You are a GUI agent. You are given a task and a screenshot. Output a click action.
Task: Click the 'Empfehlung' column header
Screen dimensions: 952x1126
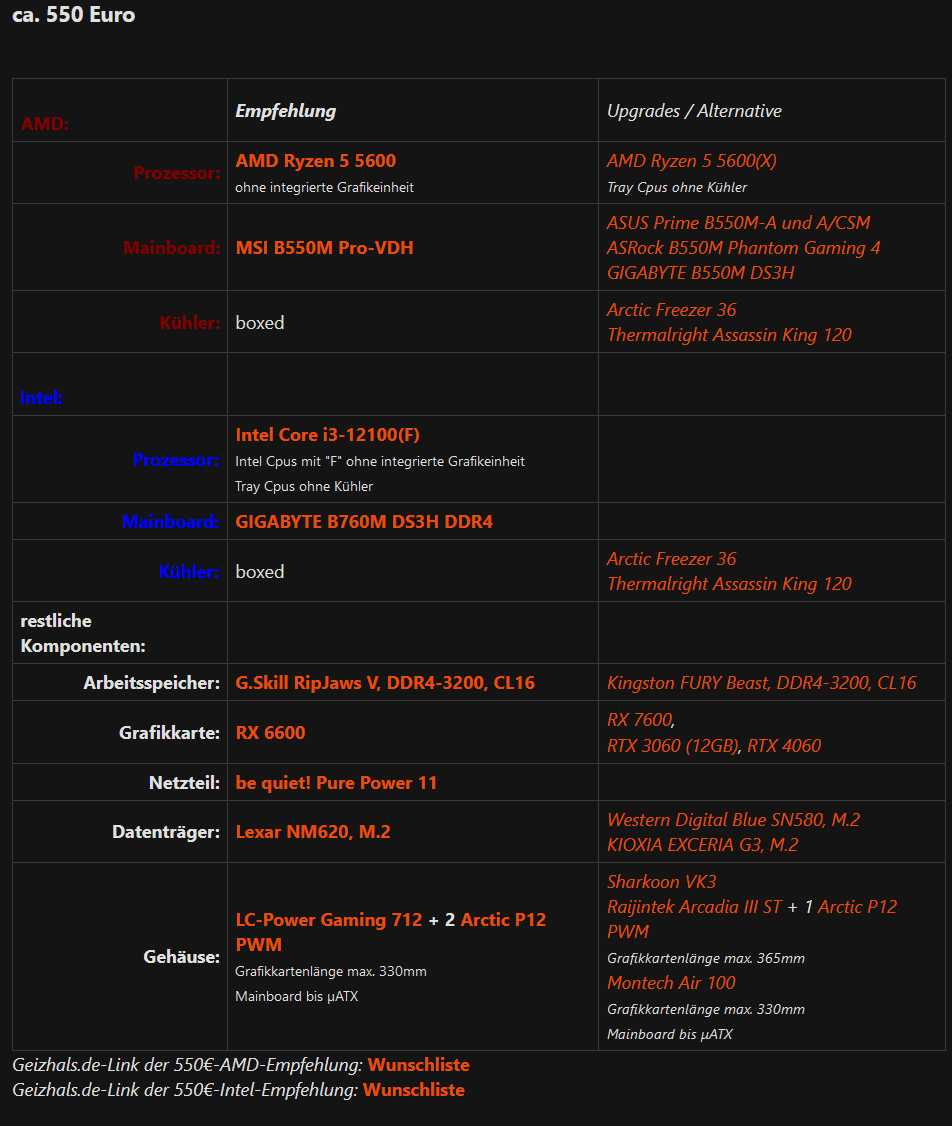tap(286, 111)
